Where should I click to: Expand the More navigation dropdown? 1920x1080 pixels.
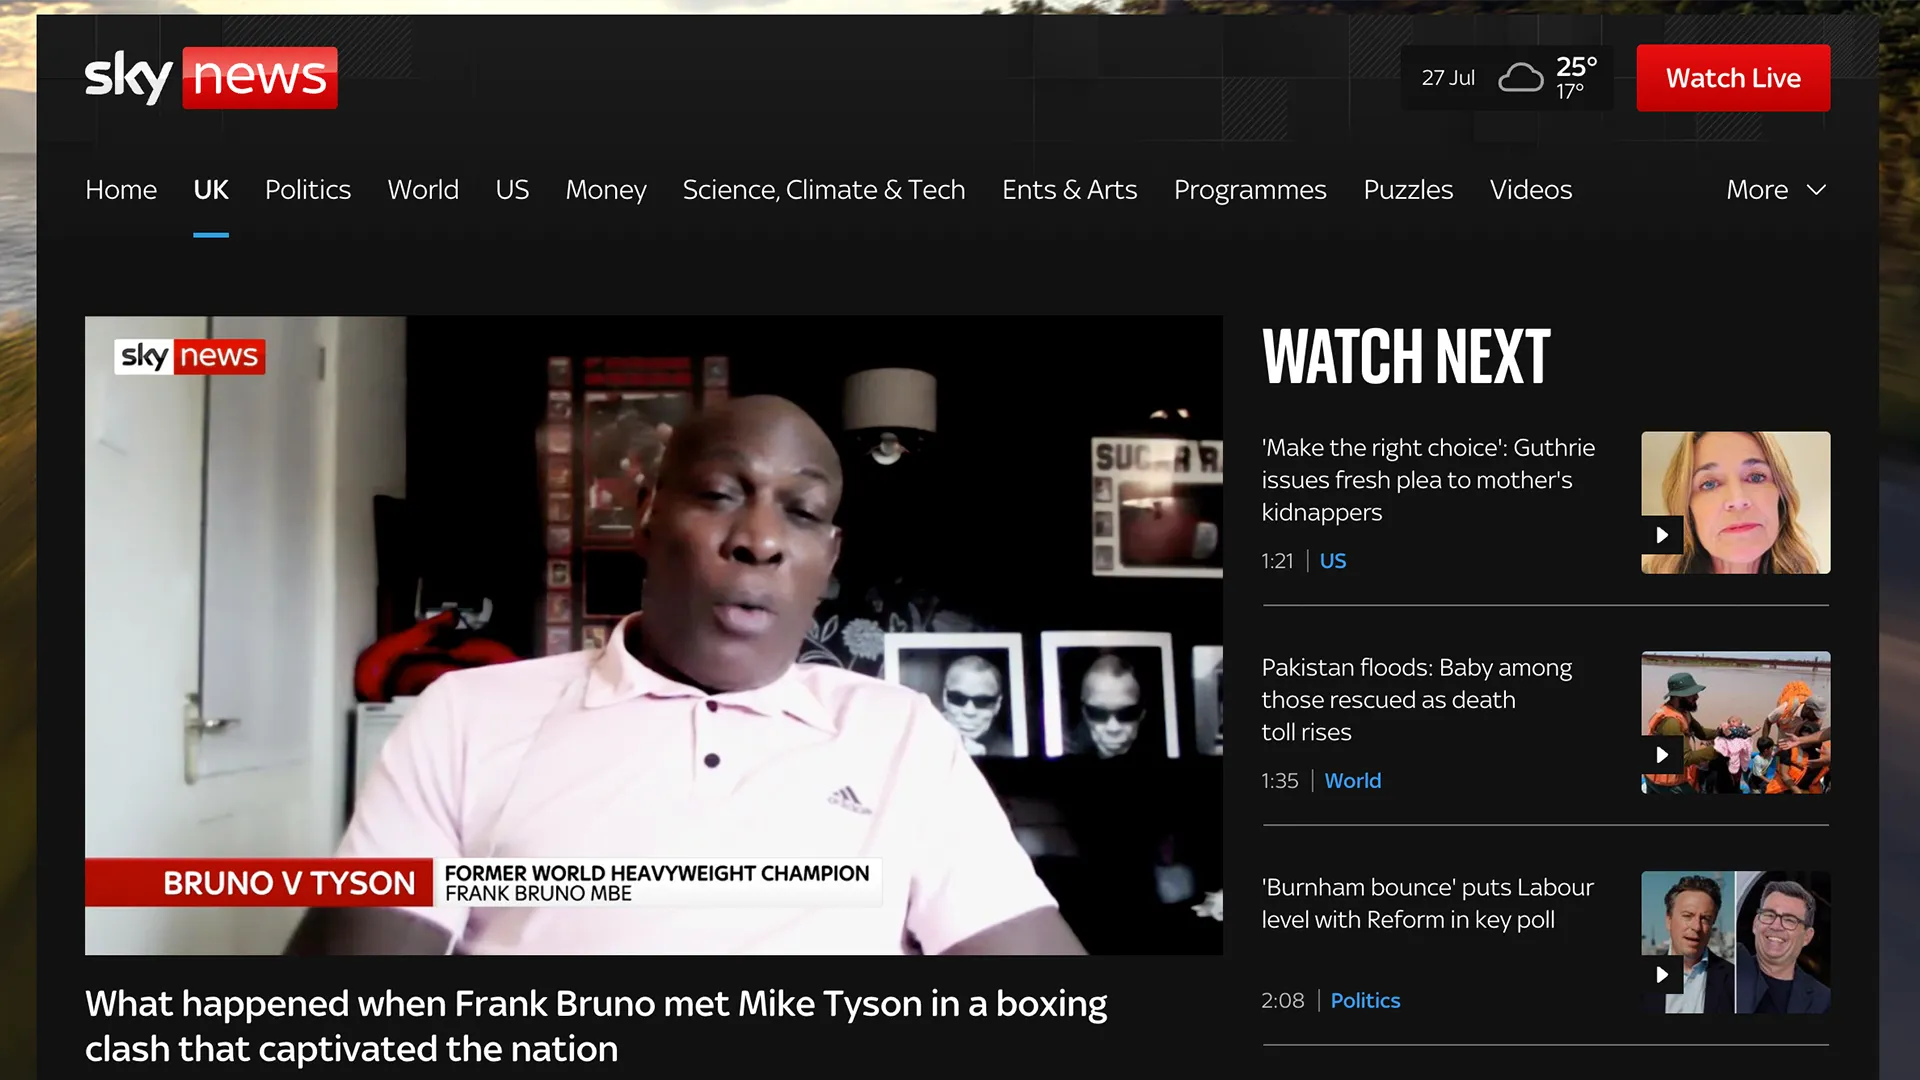1777,190
